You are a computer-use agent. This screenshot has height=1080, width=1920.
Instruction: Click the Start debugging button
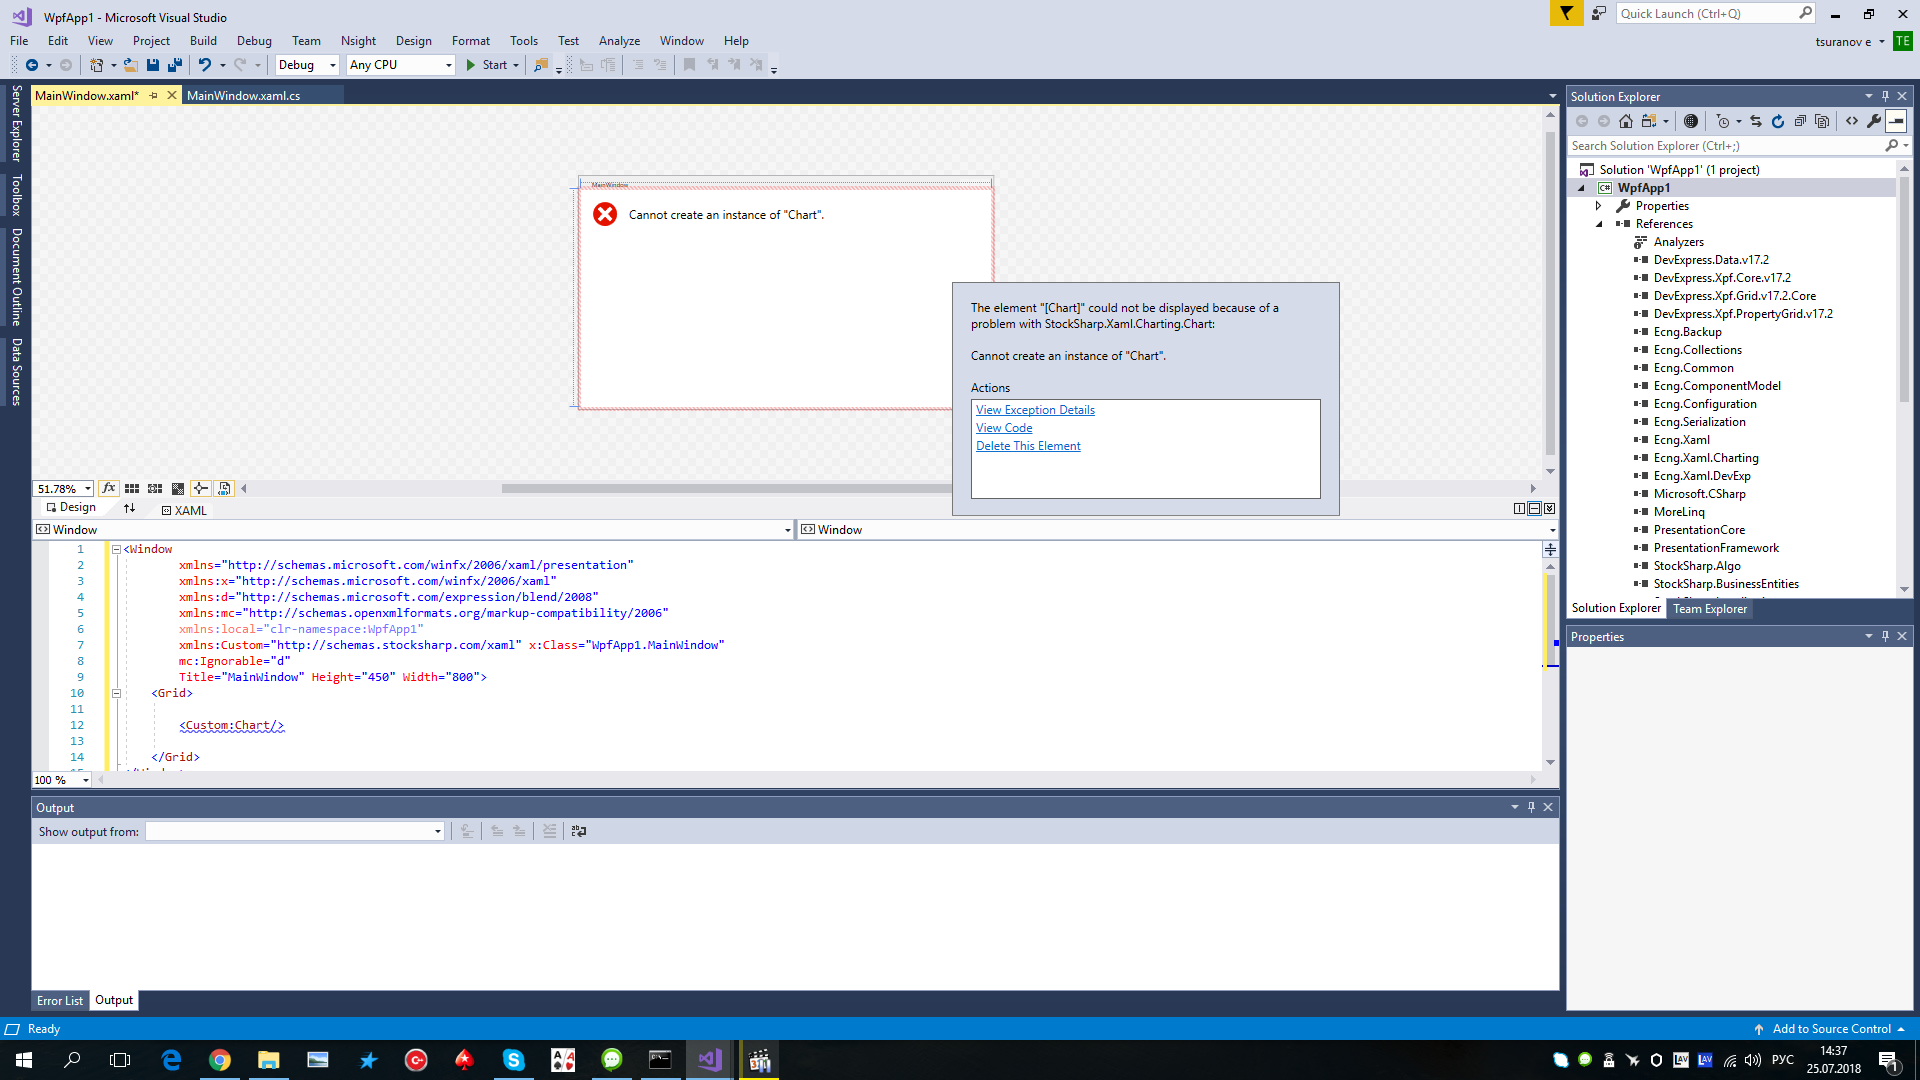(487, 65)
